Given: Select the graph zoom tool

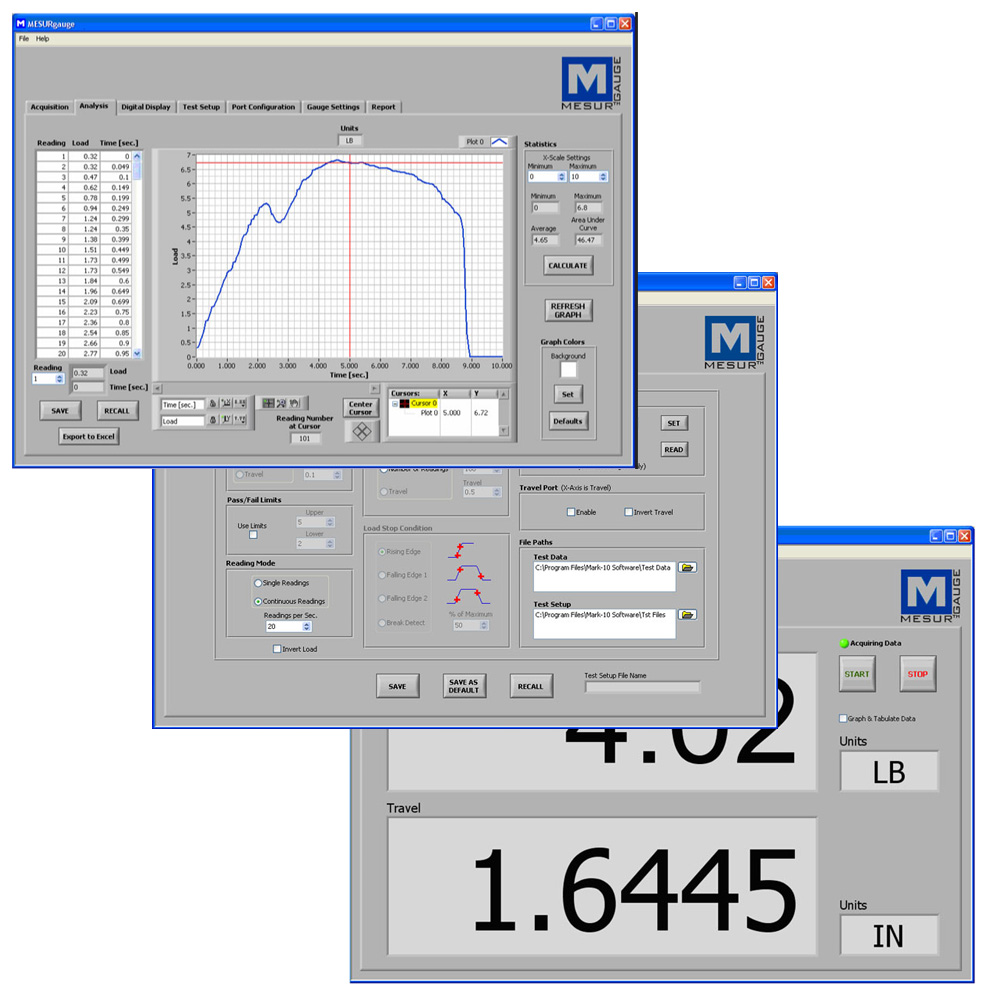Looking at the screenshot, I should 281,403.
